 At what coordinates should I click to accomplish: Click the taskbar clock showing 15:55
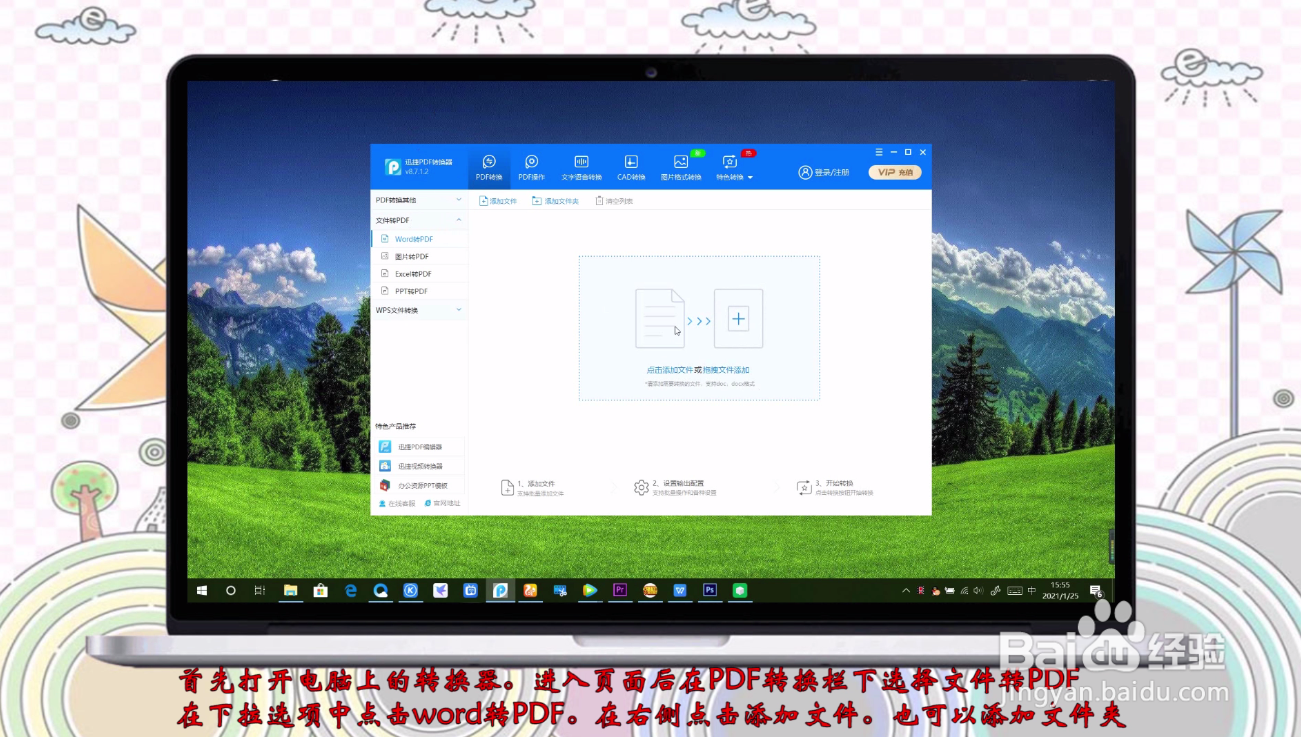click(x=1061, y=590)
